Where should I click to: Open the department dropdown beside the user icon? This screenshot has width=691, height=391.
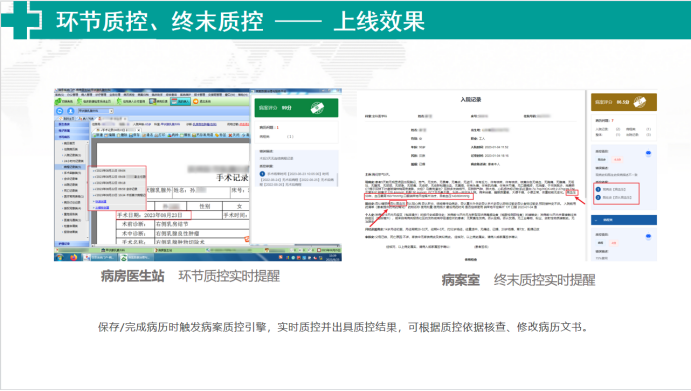coord(96,111)
